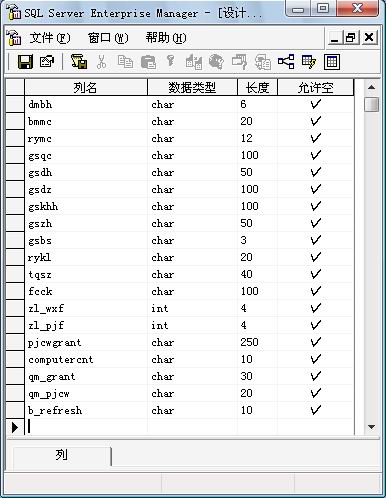This screenshot has height=498, width=386.
Task: Click length value 30 of qm_grant
Action: pos(246,376)
